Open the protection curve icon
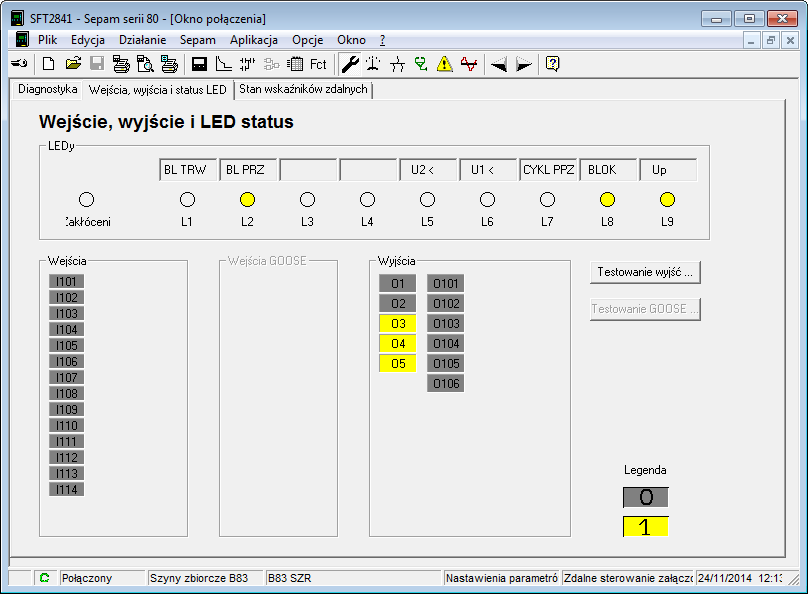Viewport: 808px width, 594px height. [x=223, y=64]
